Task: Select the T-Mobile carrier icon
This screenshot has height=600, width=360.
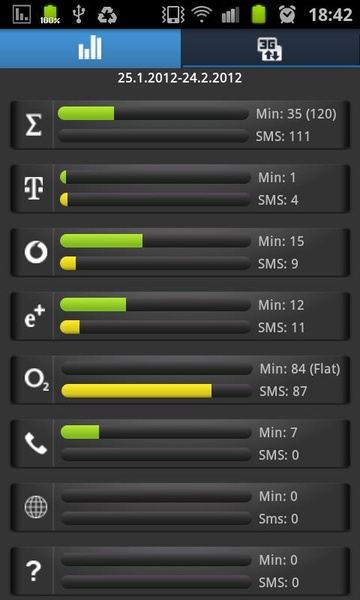Action: [34, 189]
